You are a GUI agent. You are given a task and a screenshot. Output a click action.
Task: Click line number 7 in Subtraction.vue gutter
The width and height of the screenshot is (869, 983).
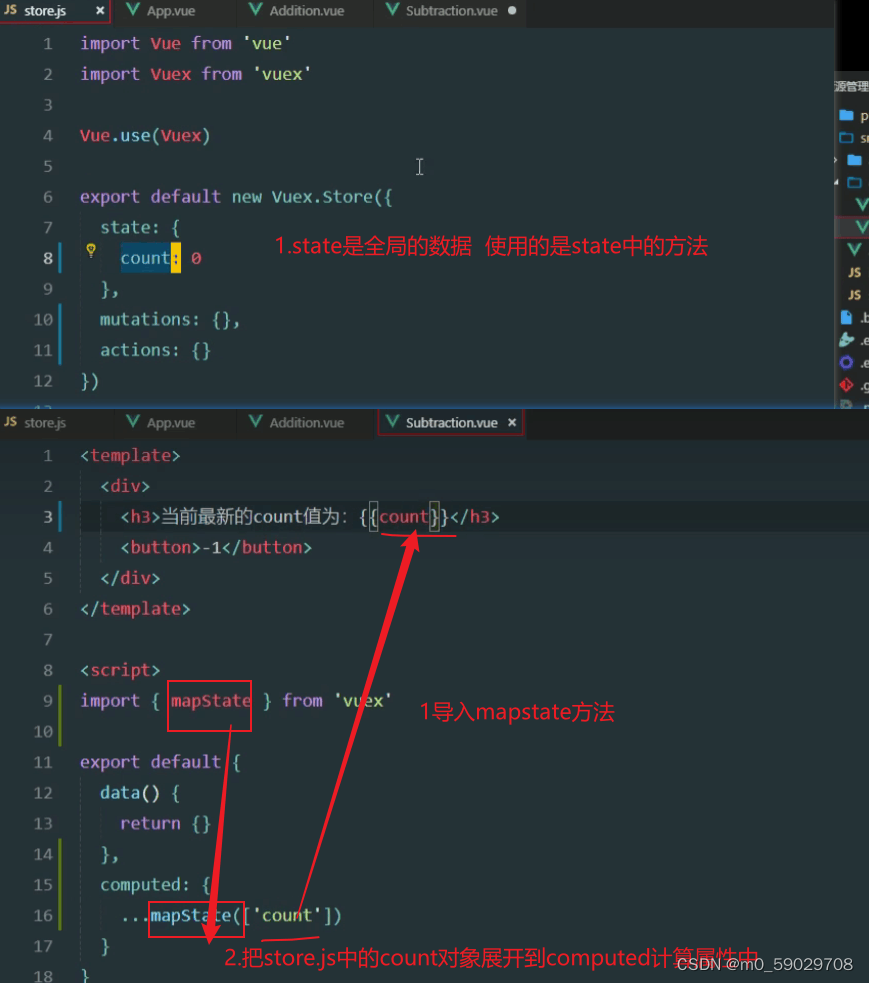point(48,639)
